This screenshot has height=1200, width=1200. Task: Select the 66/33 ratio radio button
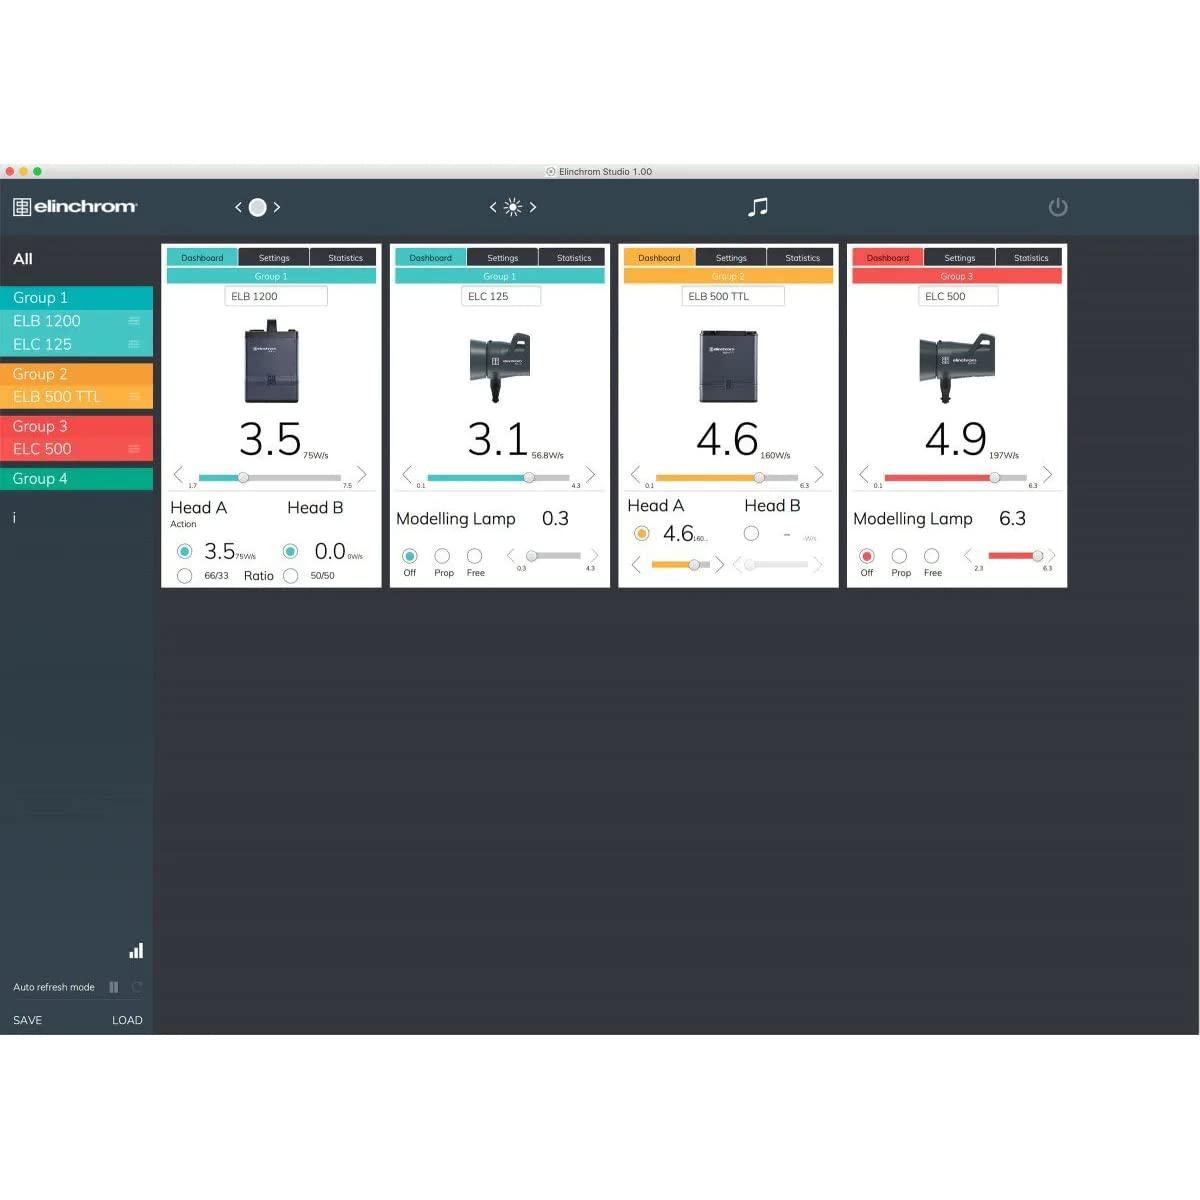(x=185, y=576)
